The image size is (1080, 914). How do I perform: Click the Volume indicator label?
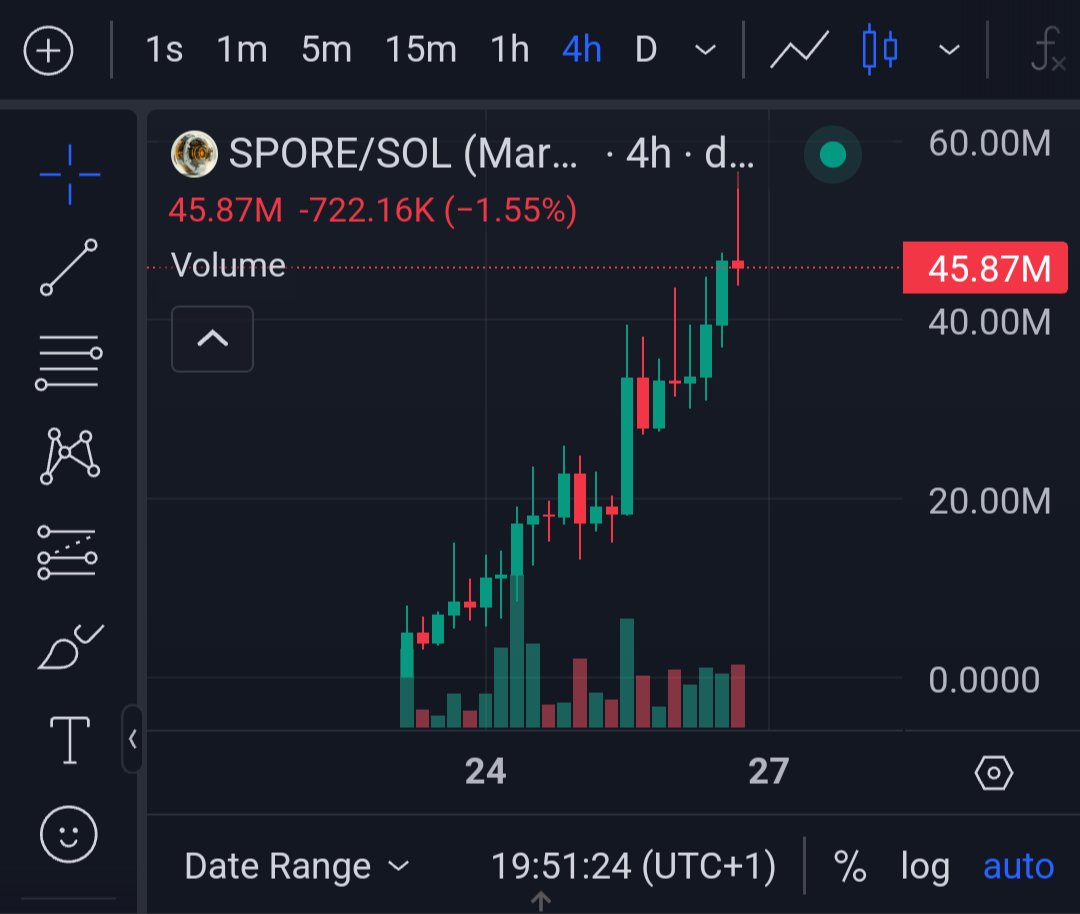point(228,265)
